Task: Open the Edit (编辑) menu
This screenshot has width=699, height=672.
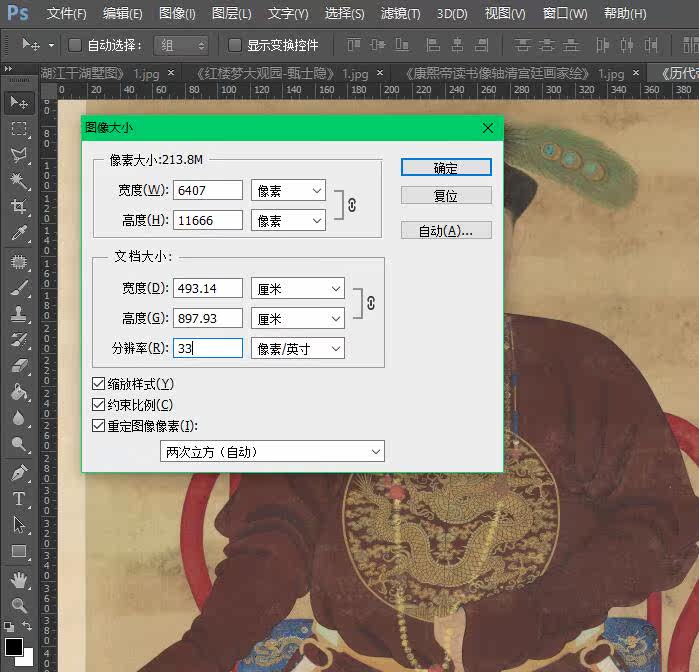Action: point(123,14)
